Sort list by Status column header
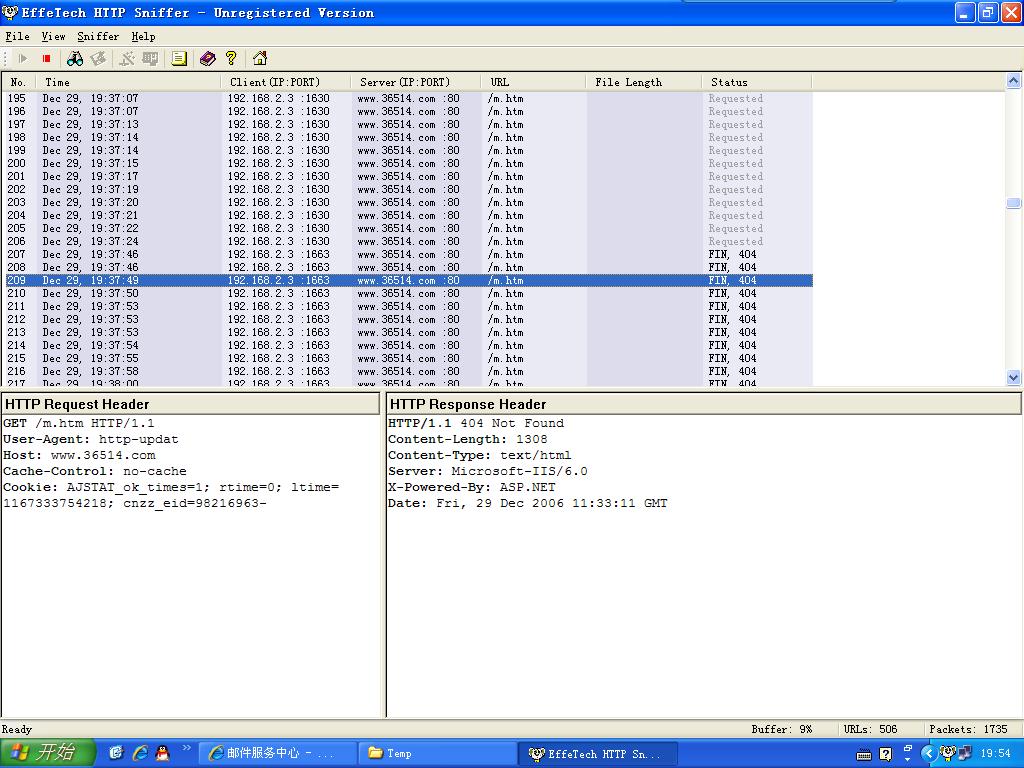 click(729, 82)
